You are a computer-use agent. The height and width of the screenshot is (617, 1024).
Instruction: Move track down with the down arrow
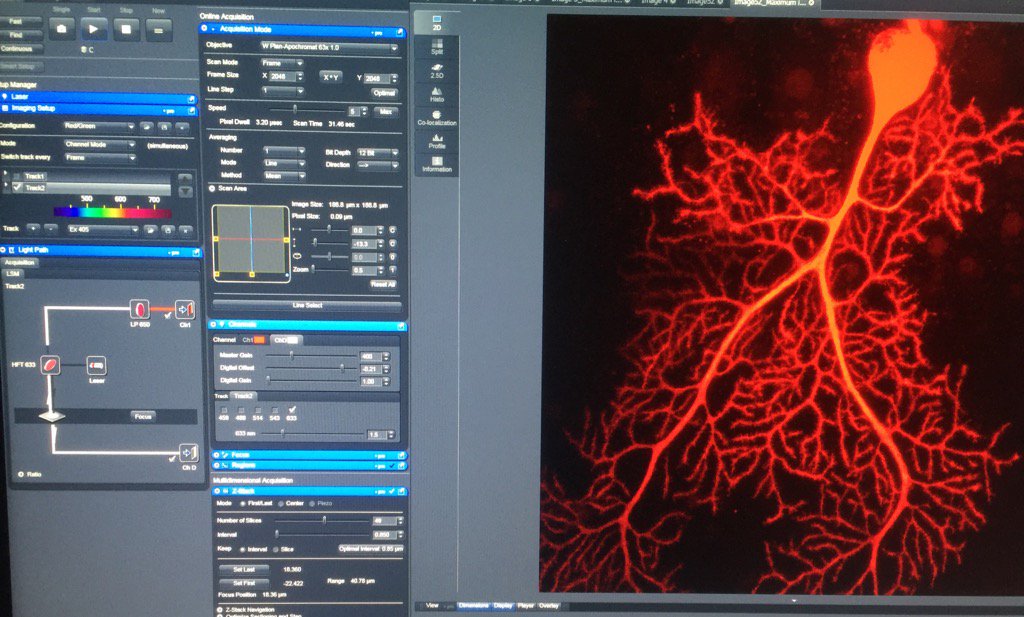(x=185, y=191)
